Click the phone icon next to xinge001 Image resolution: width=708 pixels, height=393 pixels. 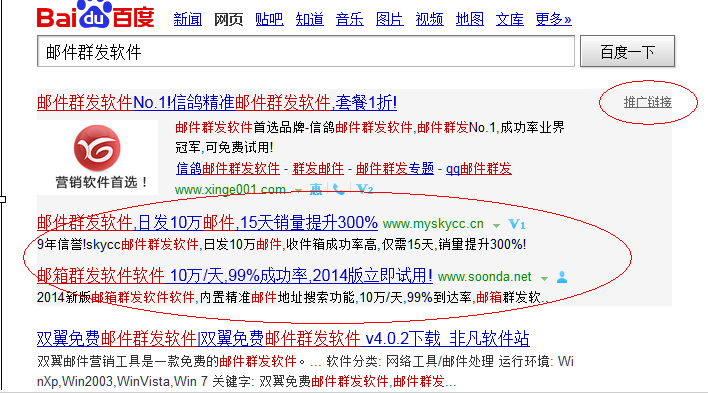[339, 189]
